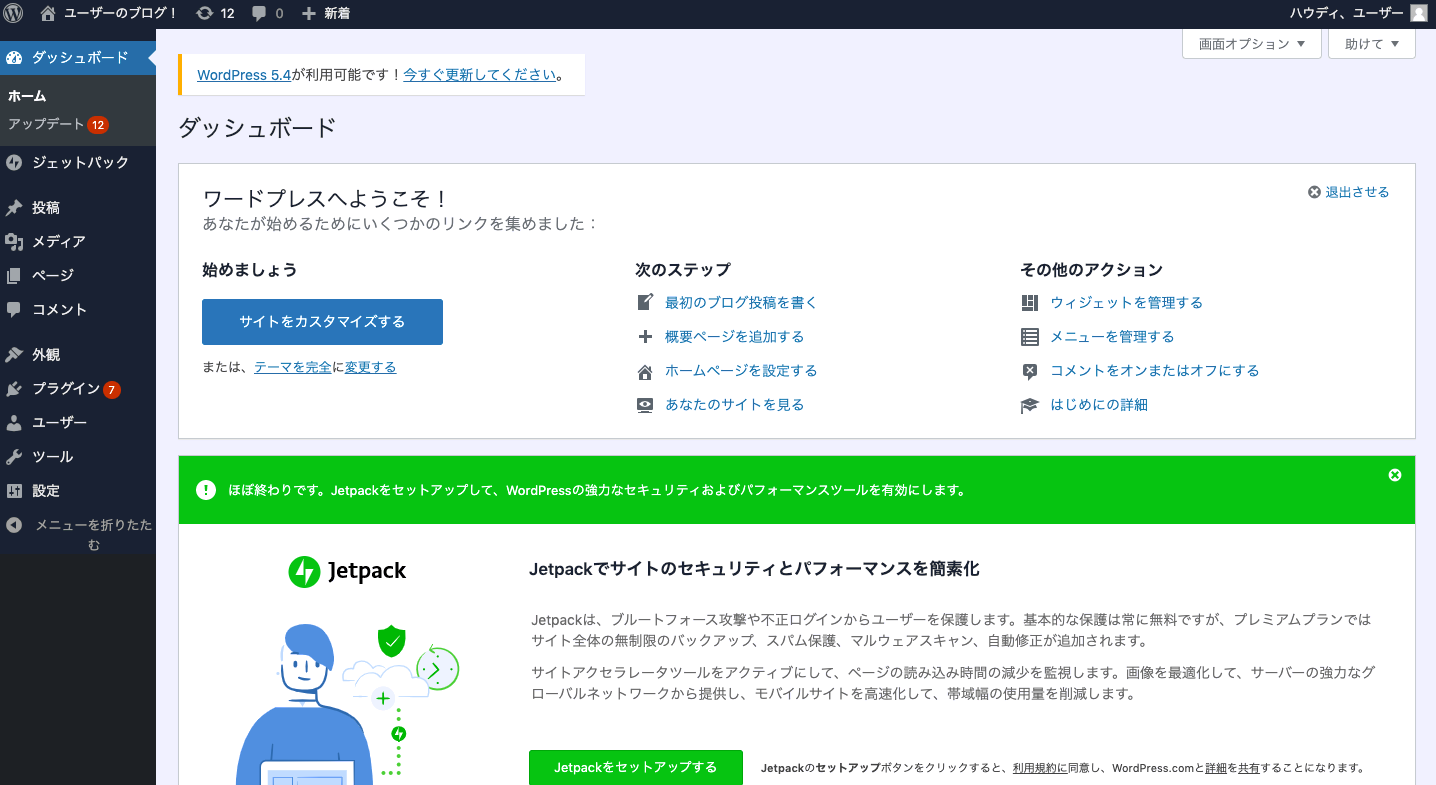Click the ユーザー person icon
1436x785 pixels.
14,423
